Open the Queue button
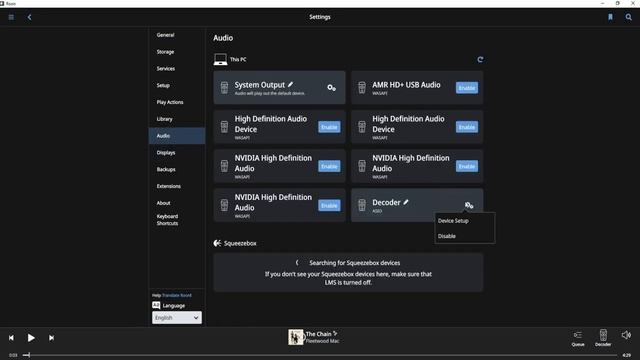 [578, 338]
